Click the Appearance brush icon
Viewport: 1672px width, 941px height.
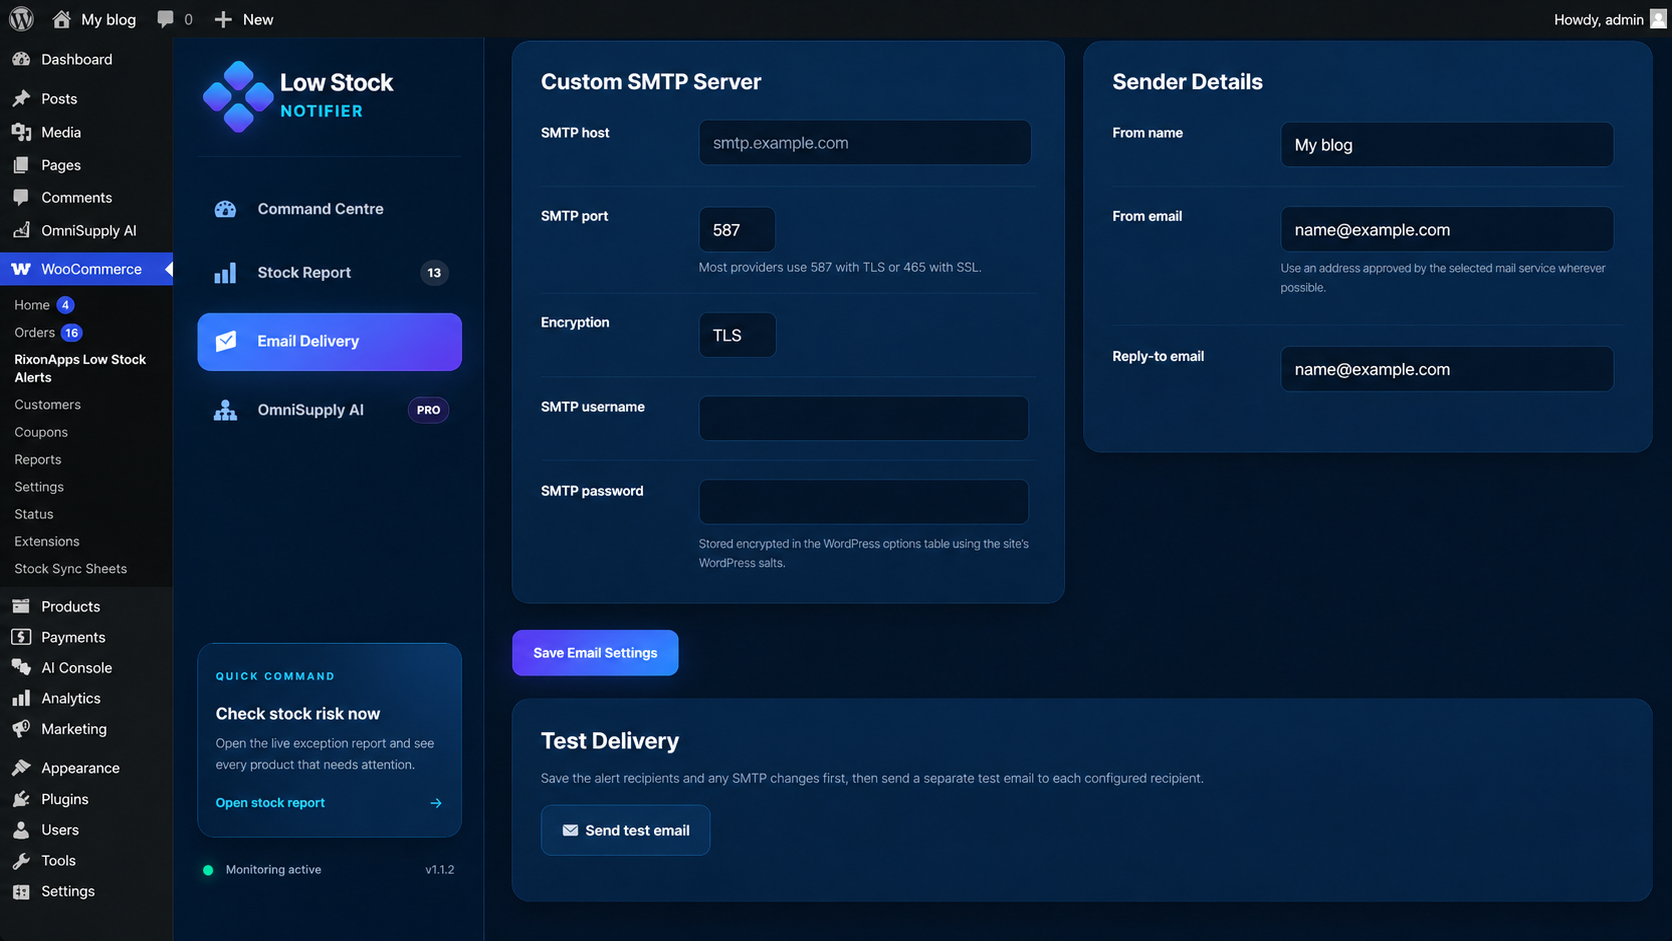point(21,767)
